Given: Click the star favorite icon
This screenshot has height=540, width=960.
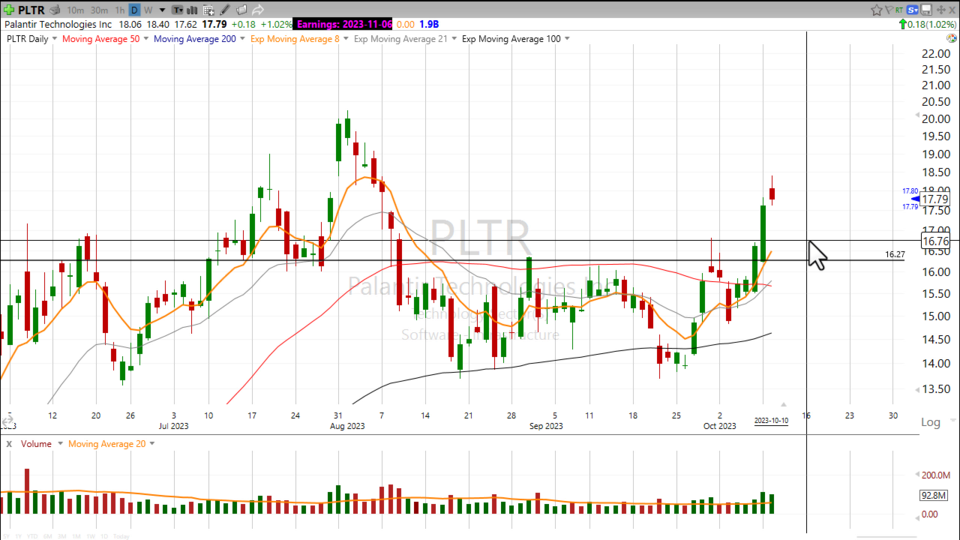Looking at the screenshot, I should click(877, 10).
